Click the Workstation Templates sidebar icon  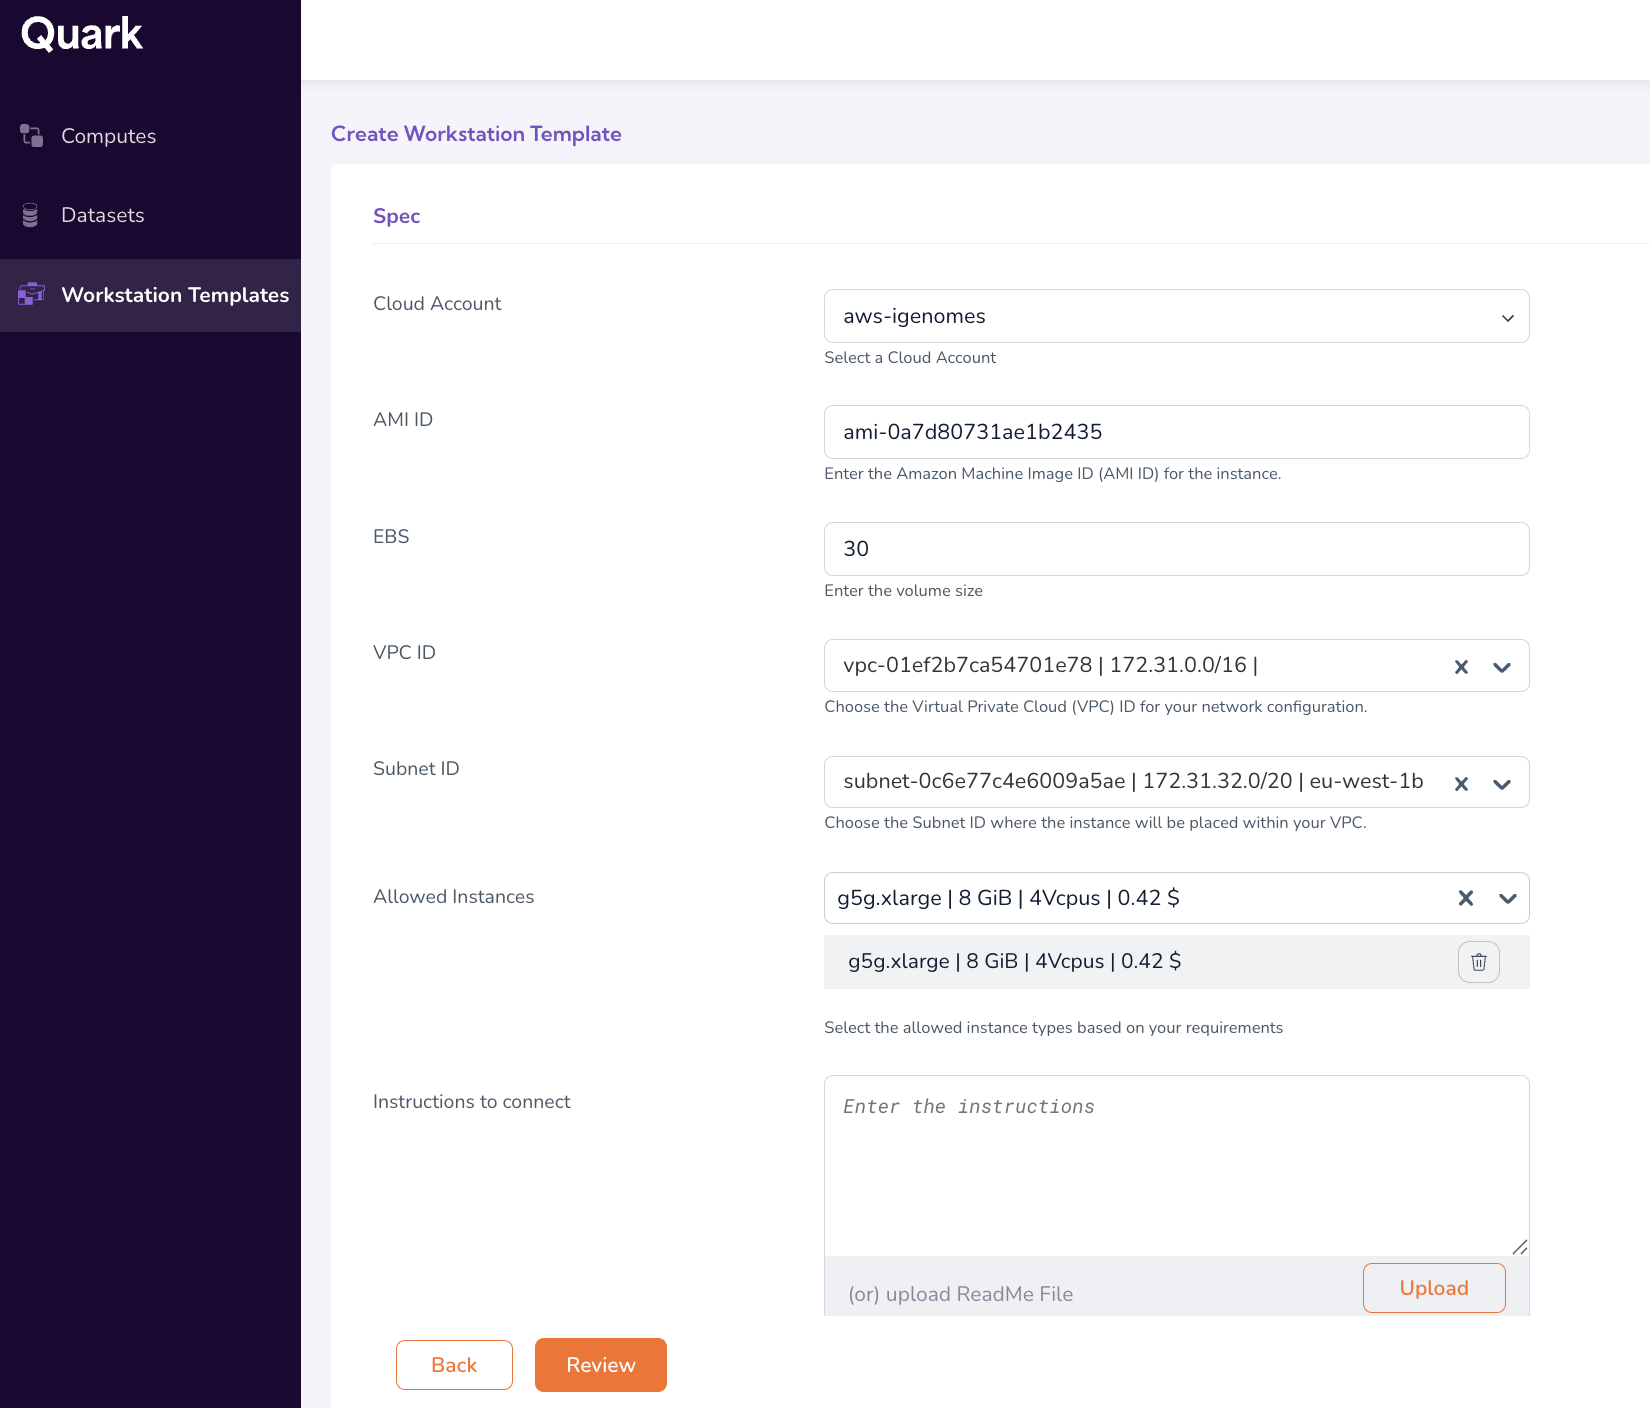pos(31,294)
